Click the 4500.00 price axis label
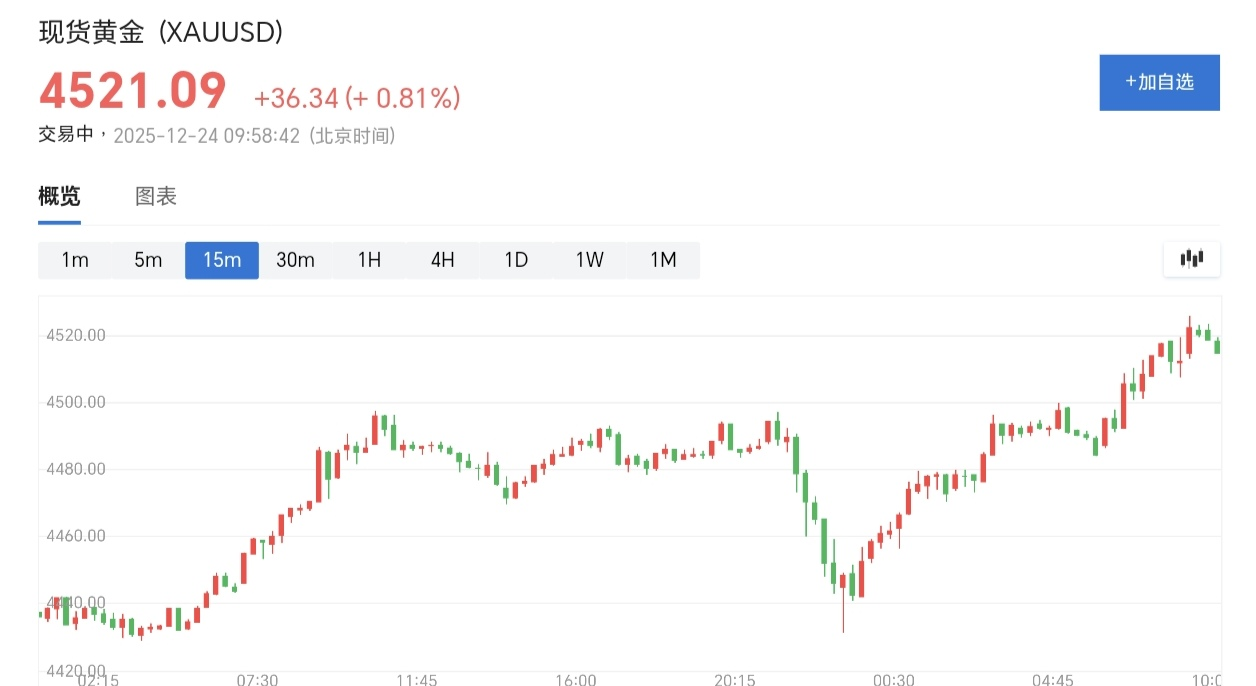 (x=76, y=402)
